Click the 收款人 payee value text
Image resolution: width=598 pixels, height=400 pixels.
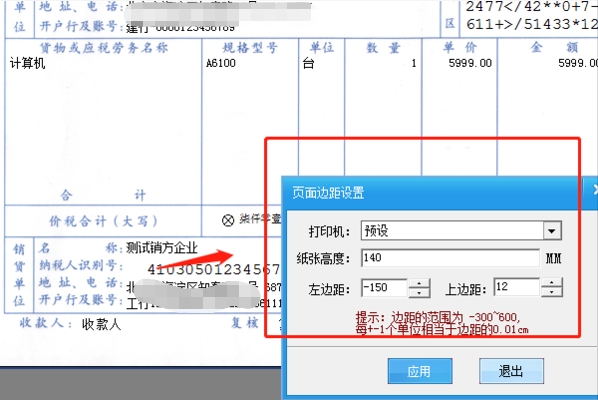(101, 324)
